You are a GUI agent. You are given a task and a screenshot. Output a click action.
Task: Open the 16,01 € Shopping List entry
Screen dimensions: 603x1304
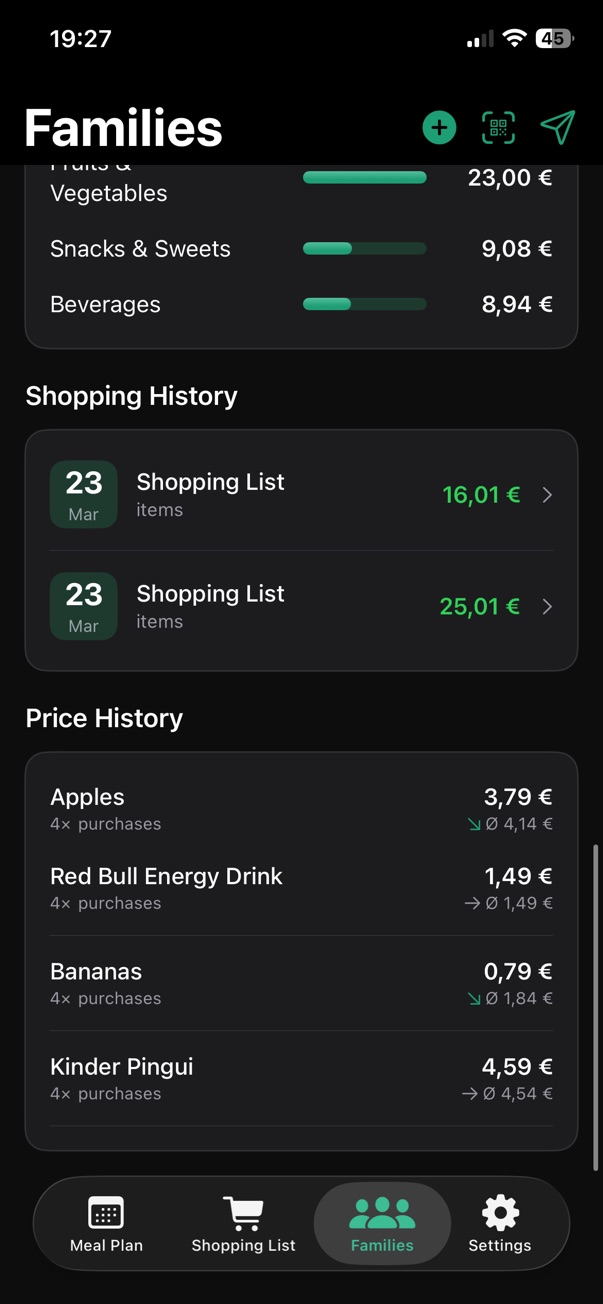301,495
